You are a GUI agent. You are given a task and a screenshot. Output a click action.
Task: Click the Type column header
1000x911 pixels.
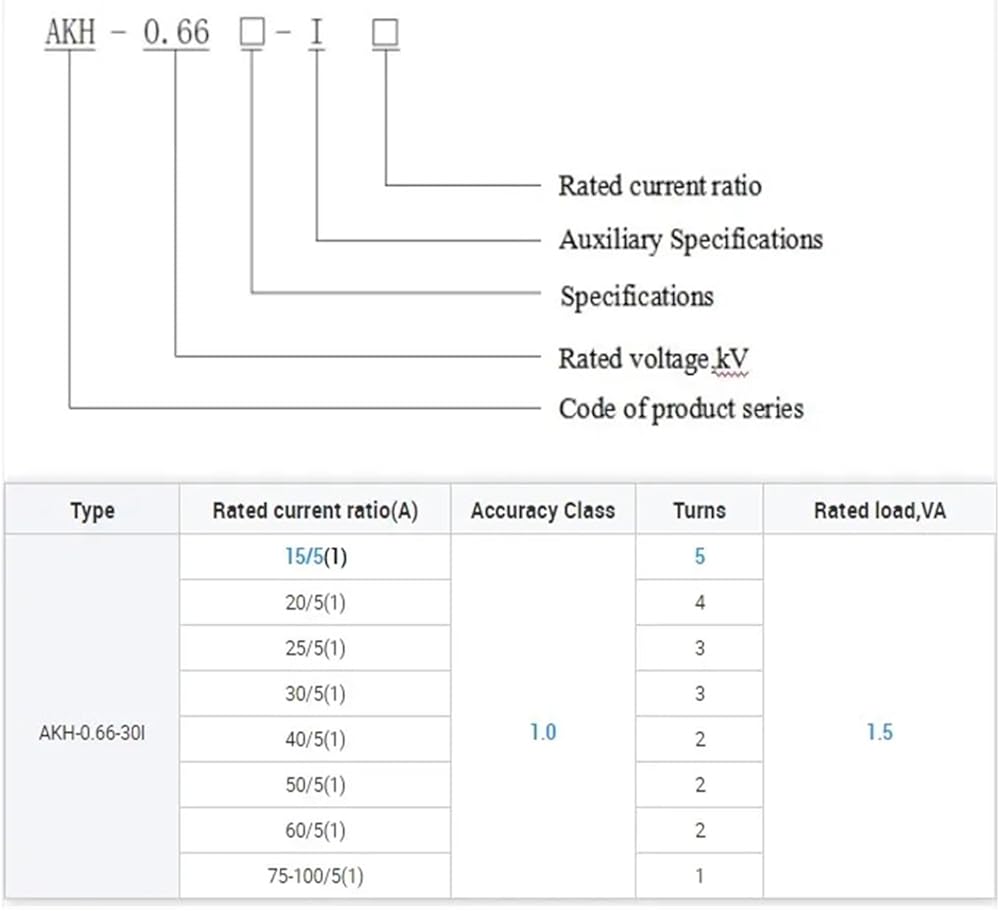coord(92,511)
